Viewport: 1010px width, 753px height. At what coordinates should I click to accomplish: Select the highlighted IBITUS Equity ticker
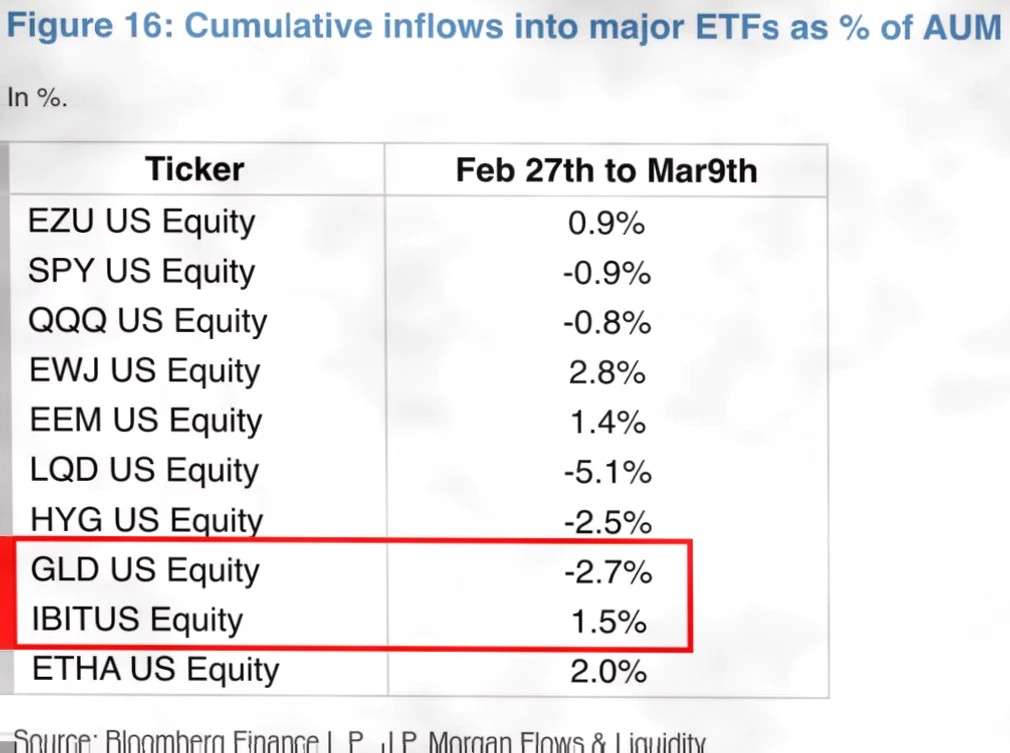137,620
